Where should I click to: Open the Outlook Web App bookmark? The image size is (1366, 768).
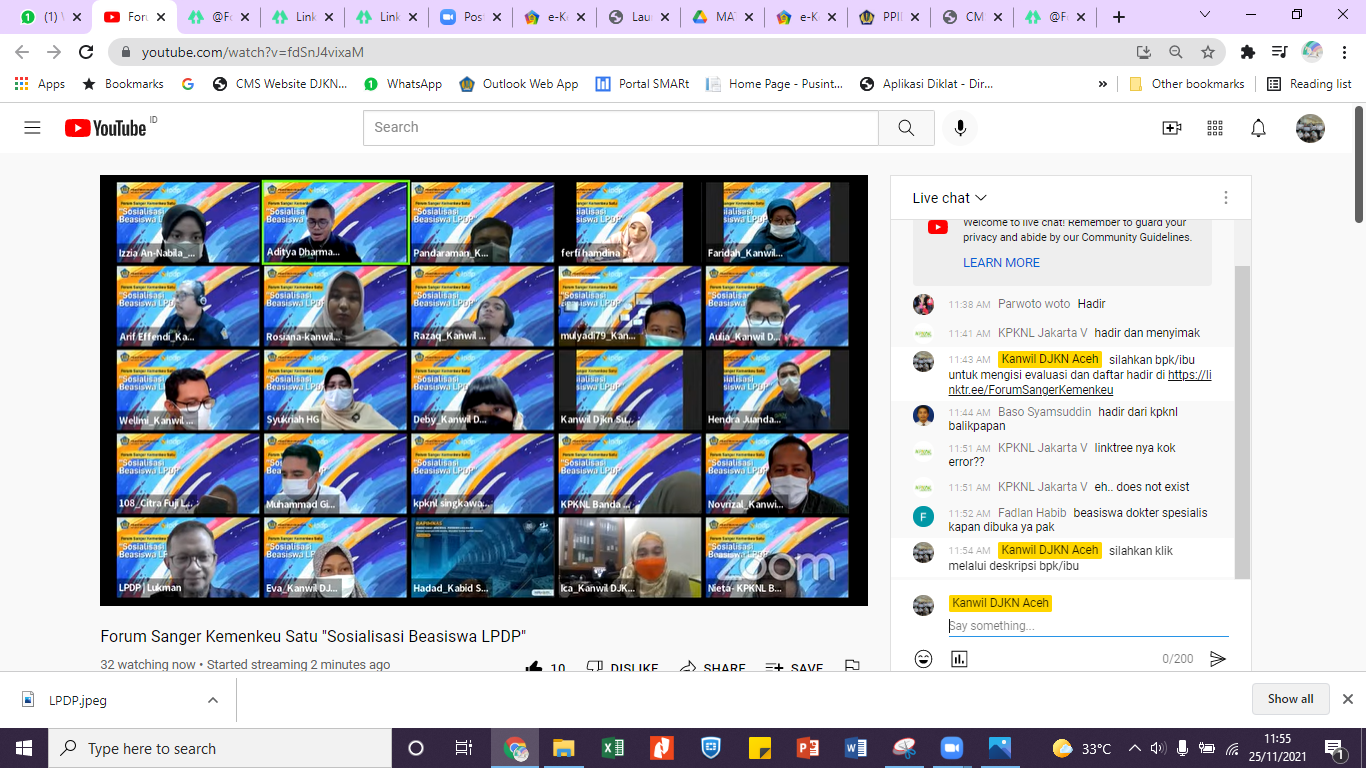click(519, 84)
